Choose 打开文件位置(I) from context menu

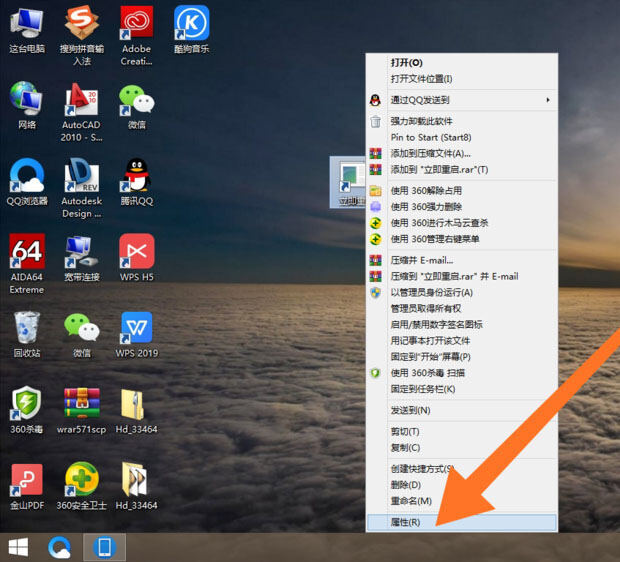click(x=461, y=79)
